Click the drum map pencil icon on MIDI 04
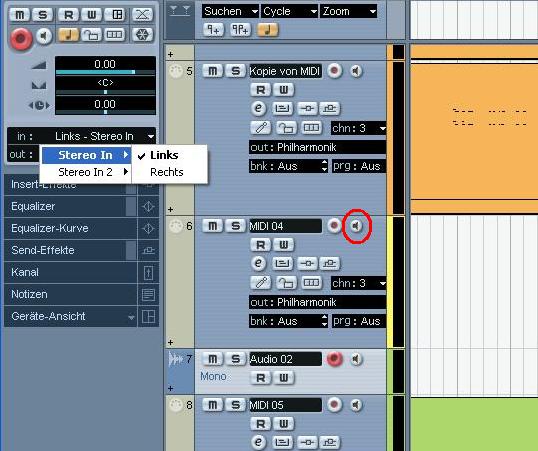The image size is (538, 451). [x=260, y=283]
